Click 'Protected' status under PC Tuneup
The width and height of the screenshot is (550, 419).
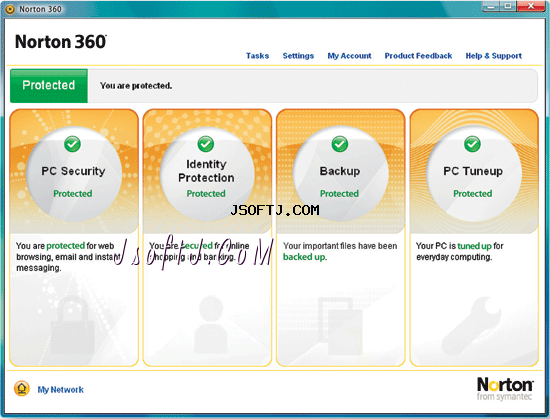pyautogui.click(x=472, y=194)
